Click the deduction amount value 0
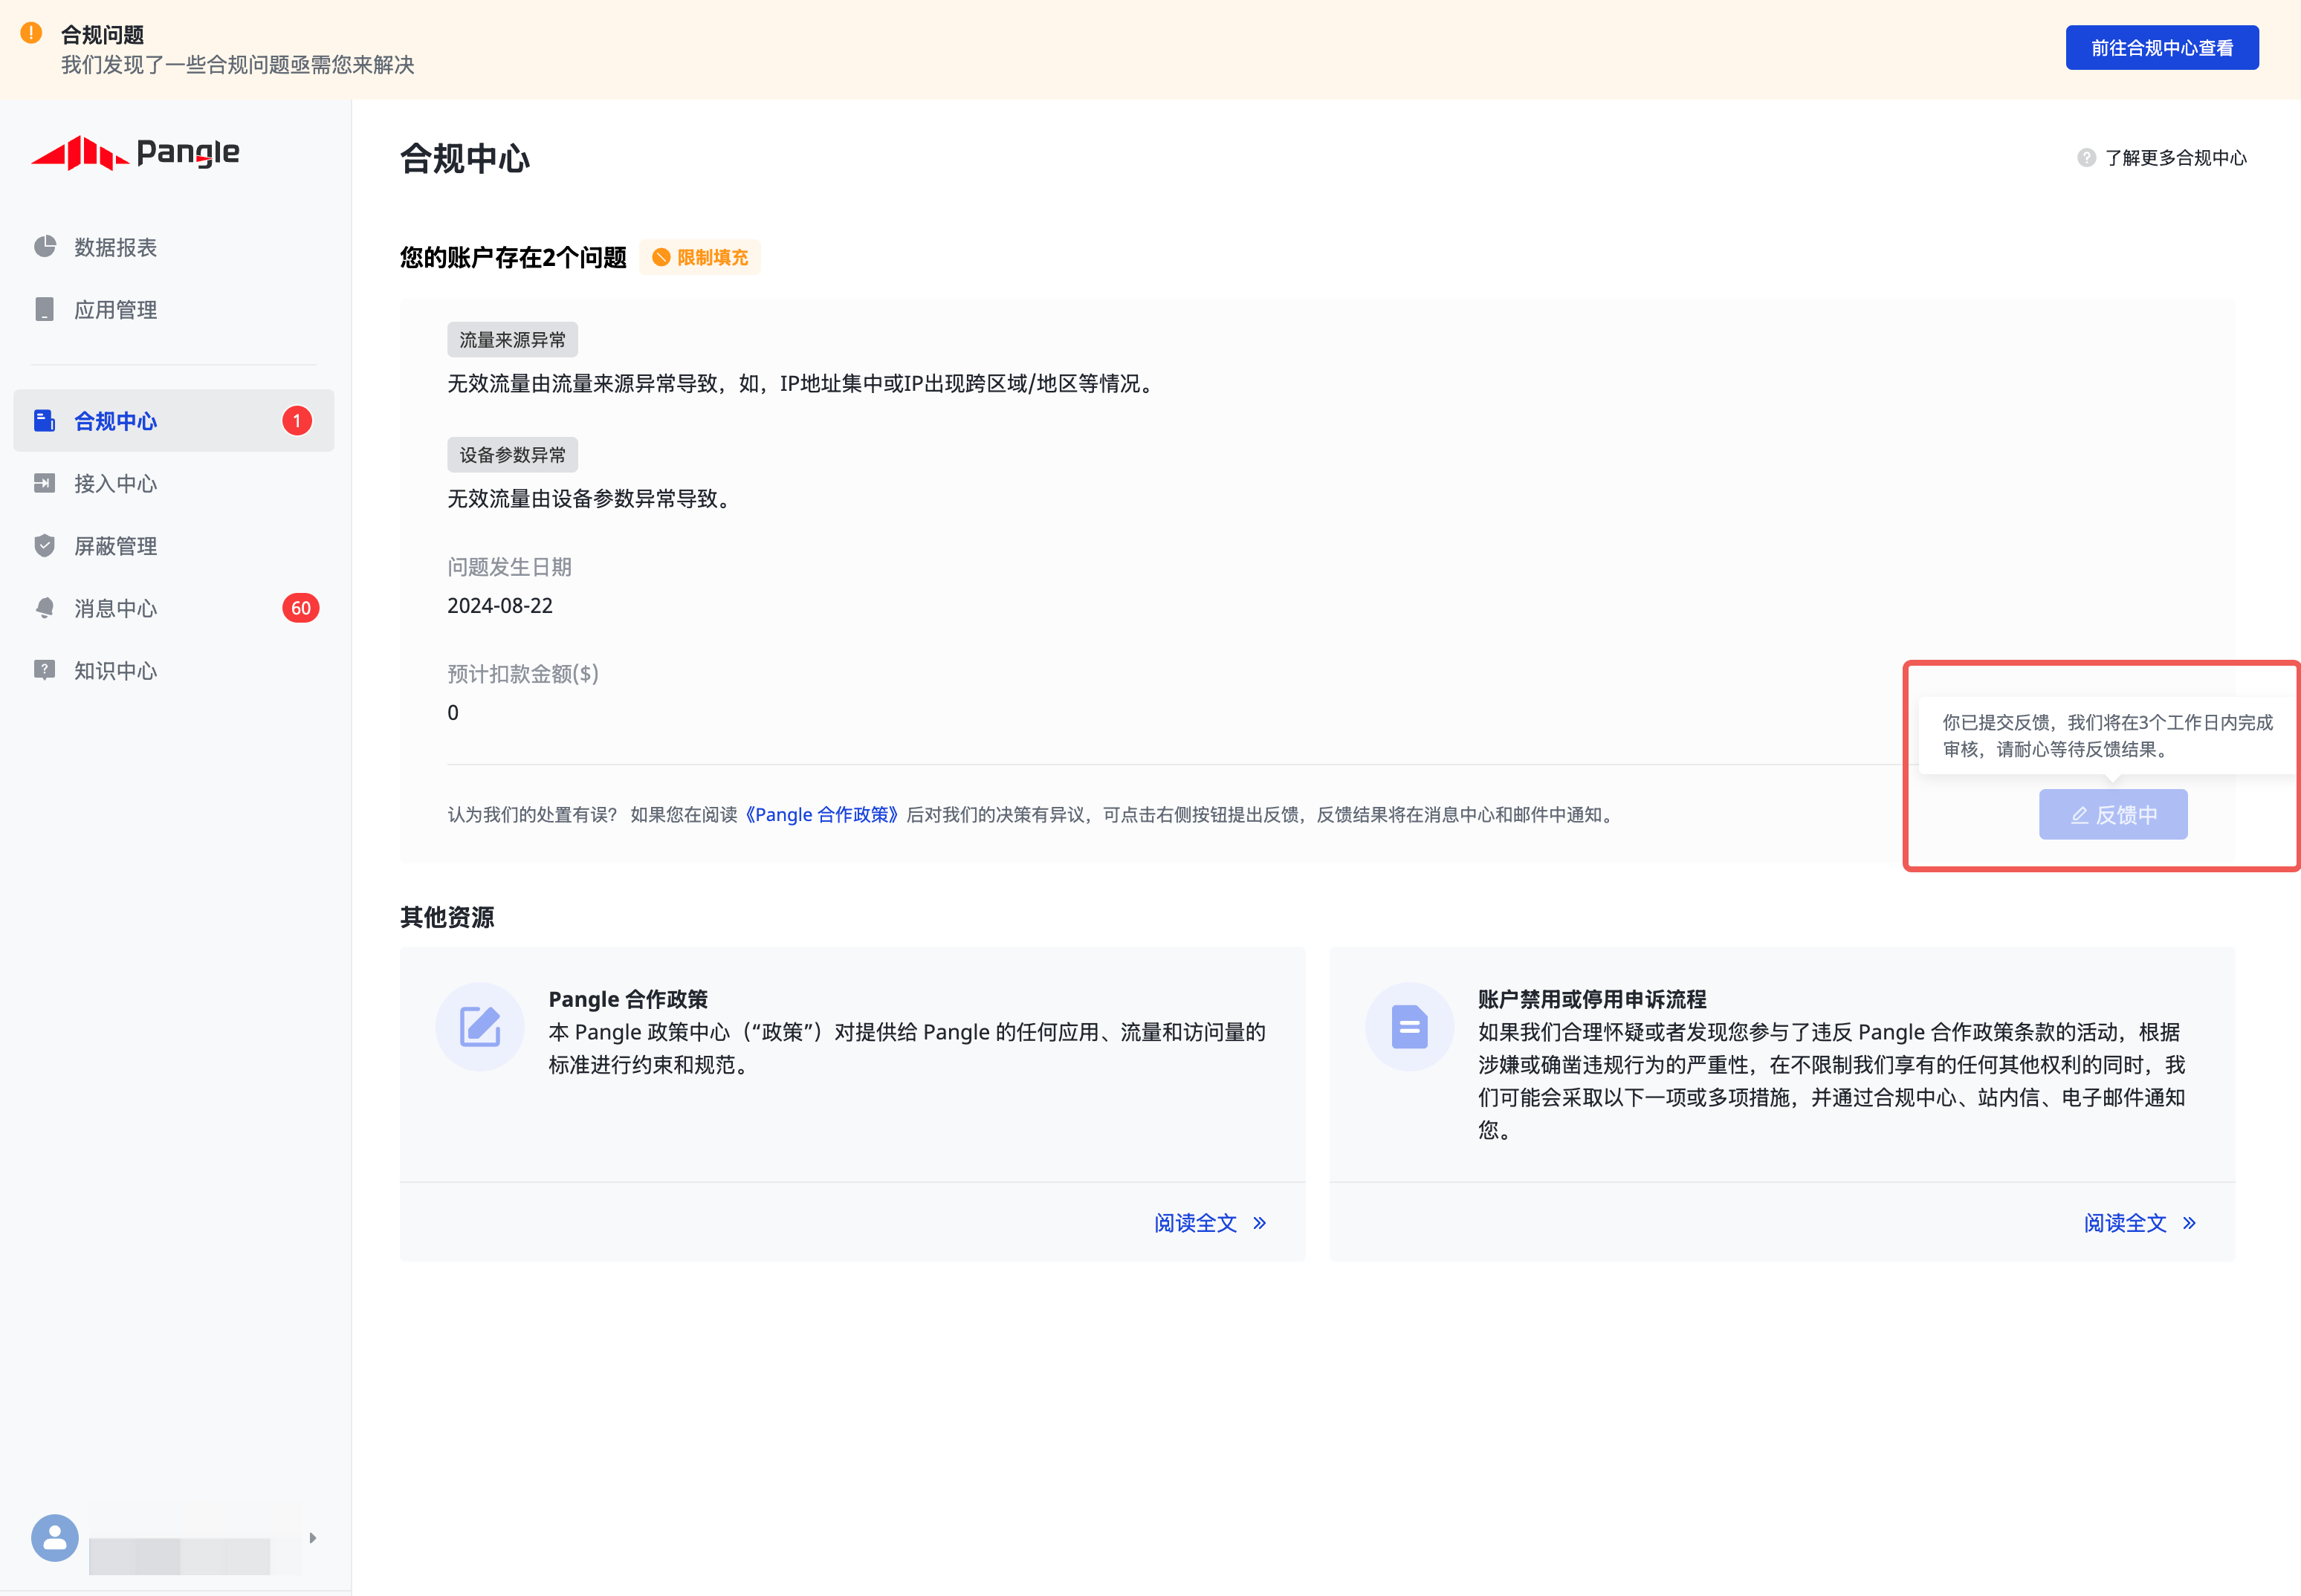Image resolution: width=2301 pixels, height=1596 pixels. click(x=453, y=713)
